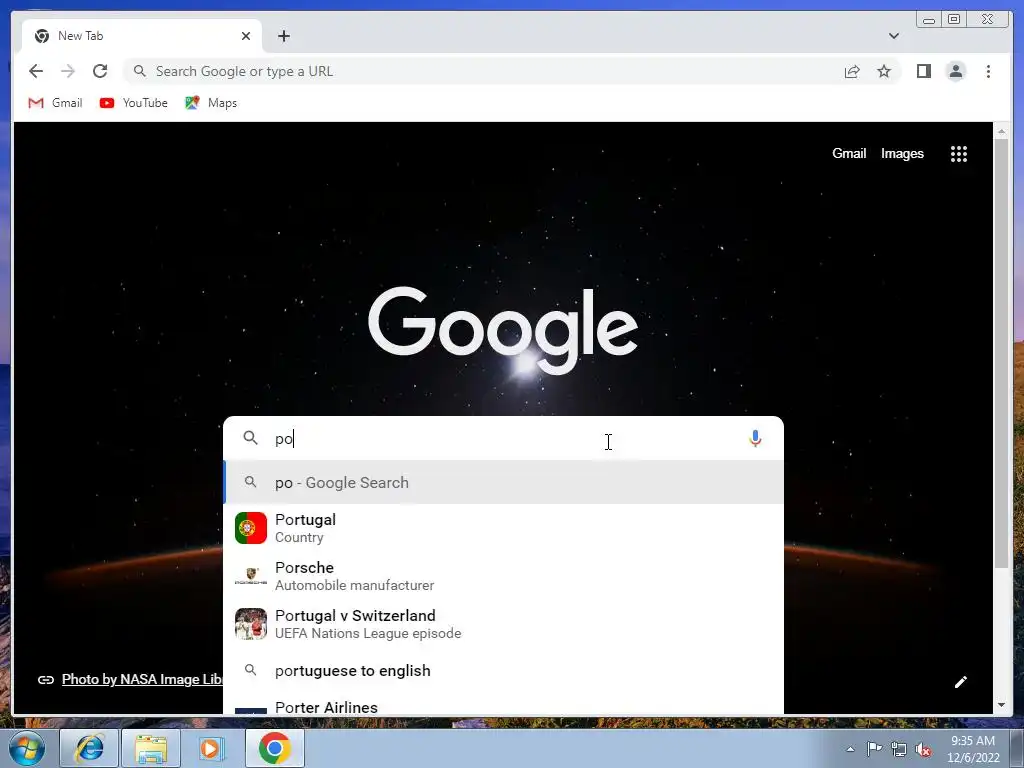Open the Action Center flag icon
This screenshot has height=768, width=1024.
pyautogui.click(x=874, y=749)
